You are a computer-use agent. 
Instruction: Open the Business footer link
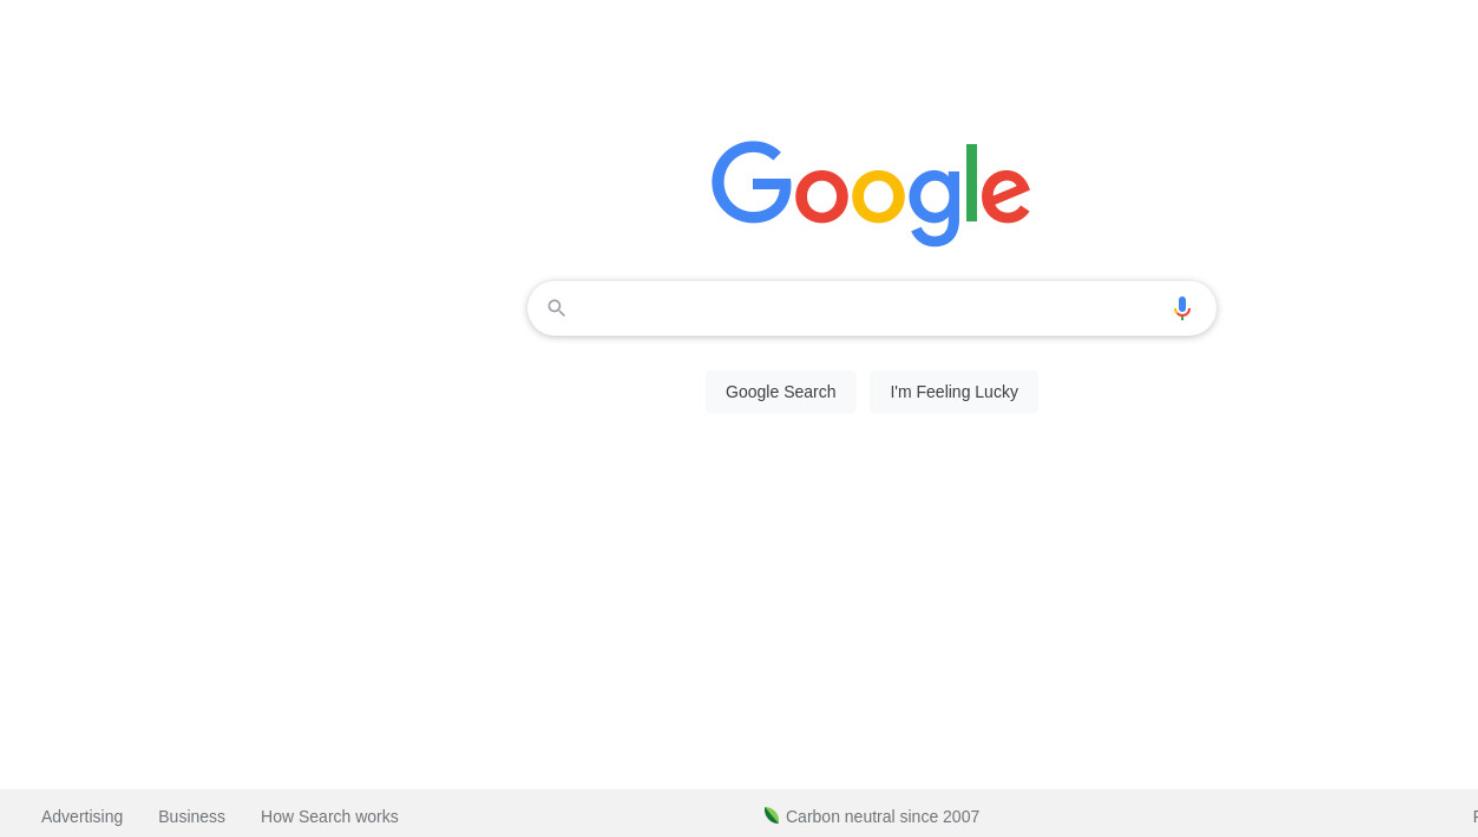pos(192,816)
